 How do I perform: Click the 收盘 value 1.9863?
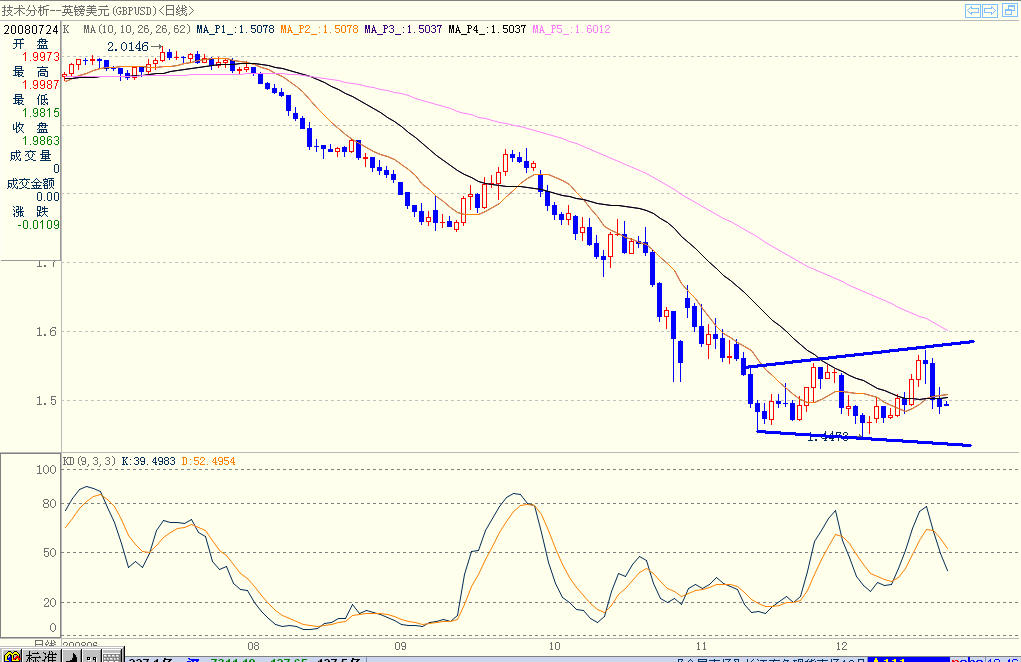40,141
